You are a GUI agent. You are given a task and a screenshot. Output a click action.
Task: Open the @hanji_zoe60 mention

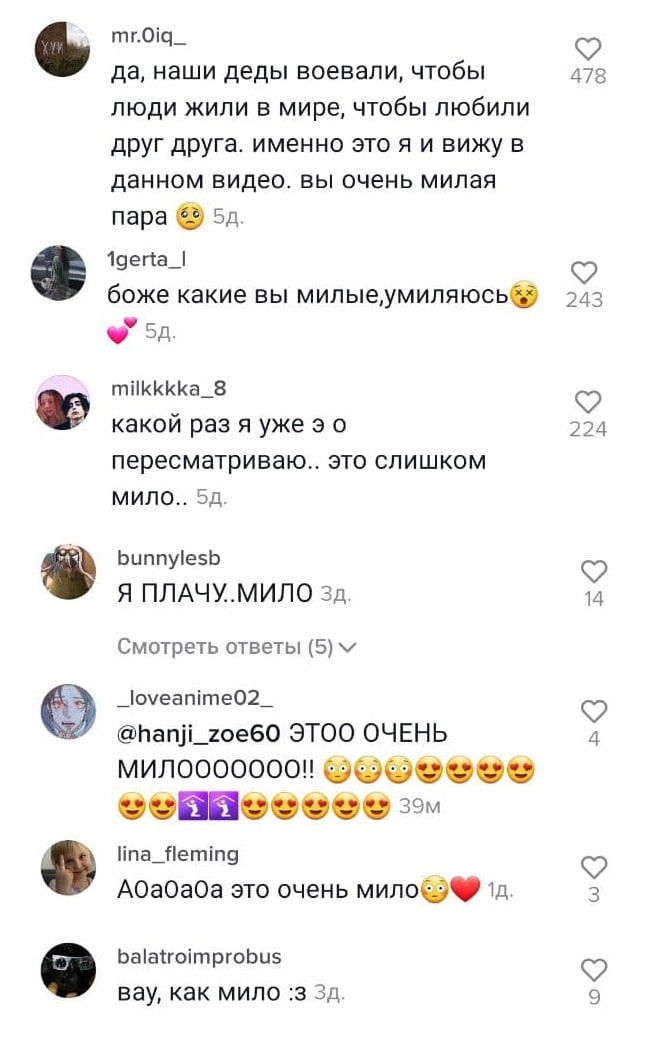tap(199, 734)
